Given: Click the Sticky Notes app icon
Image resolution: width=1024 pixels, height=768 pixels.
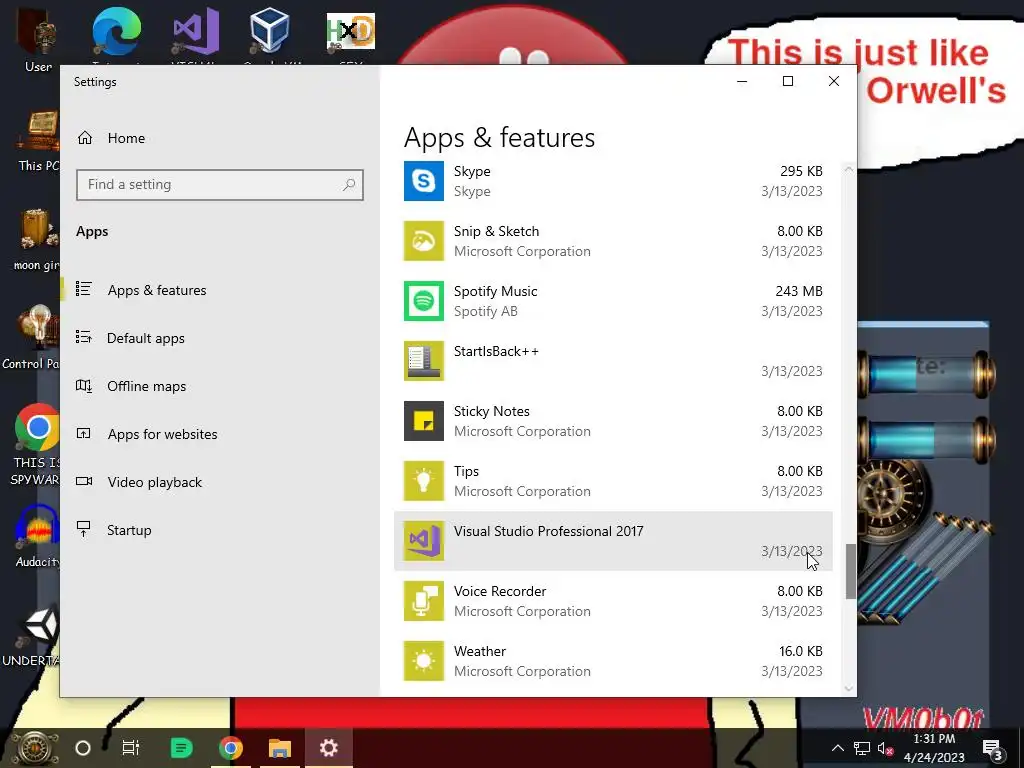Looking at the screenshot, I should pyautogui.click(x=424, y=421).
